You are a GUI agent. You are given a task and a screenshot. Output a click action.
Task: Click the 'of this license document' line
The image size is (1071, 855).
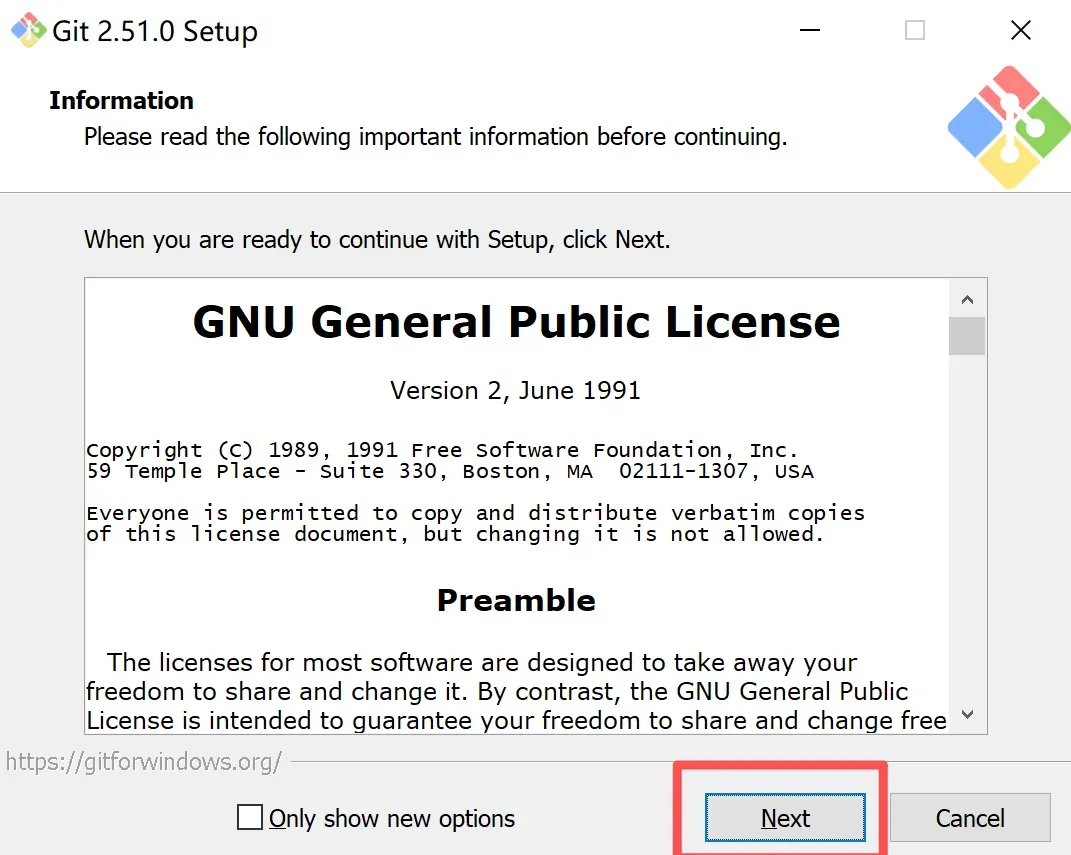455,534
